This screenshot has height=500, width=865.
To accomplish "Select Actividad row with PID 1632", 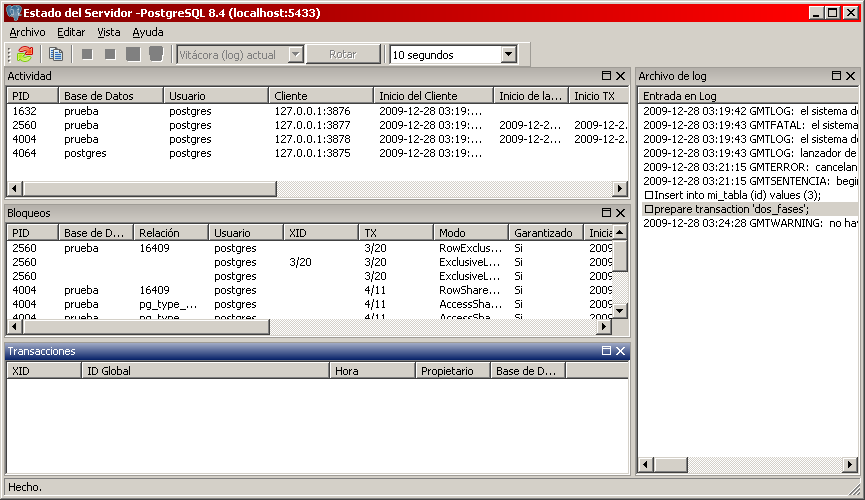I will point(317,111).
